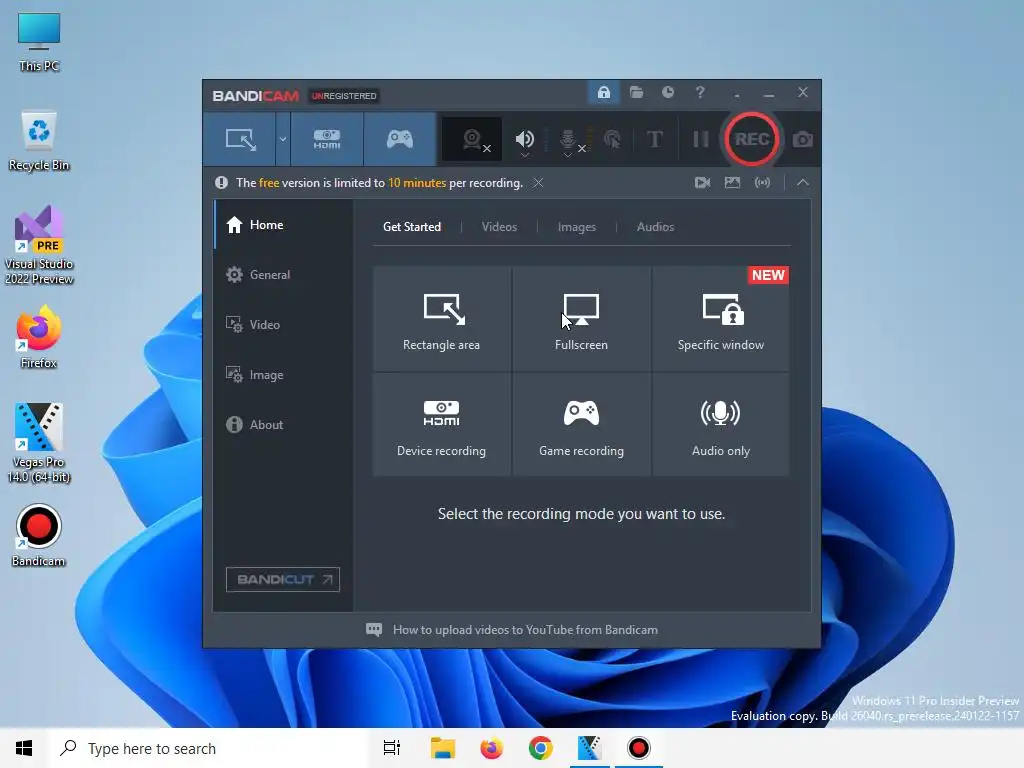Open Firefox from the taskbar
Screen dimensions: 1024x768
(x=491, y=748)
